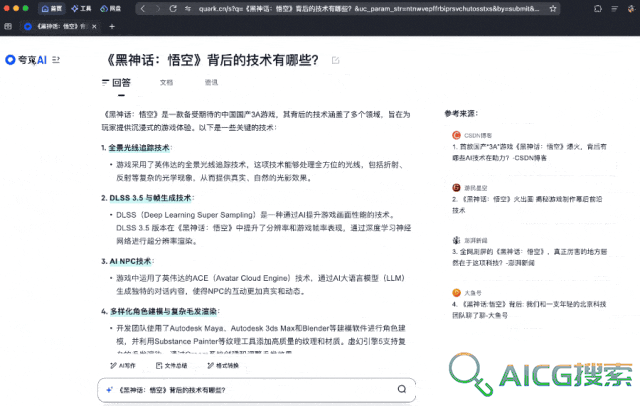Open the 工具 tools button
This screenshot has height=406, width=640.
point(81,9)
